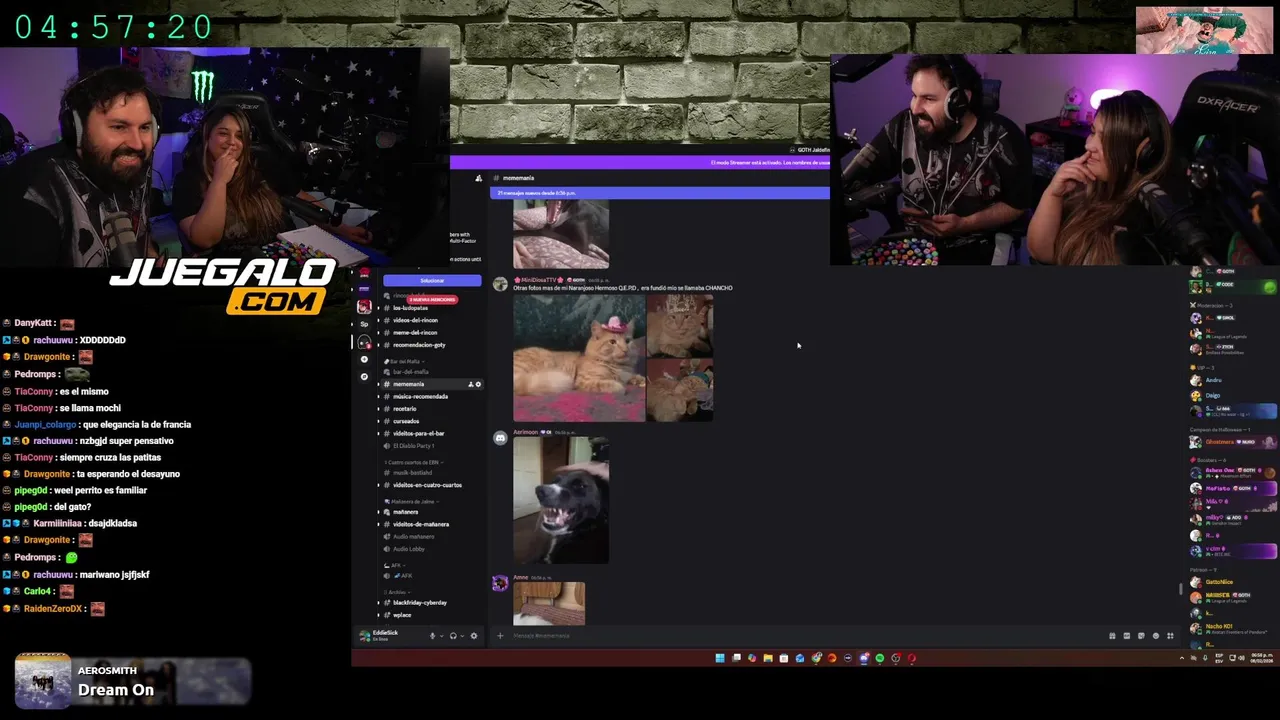
Task: Join the AFK voice channel
Action: point(405,576)
